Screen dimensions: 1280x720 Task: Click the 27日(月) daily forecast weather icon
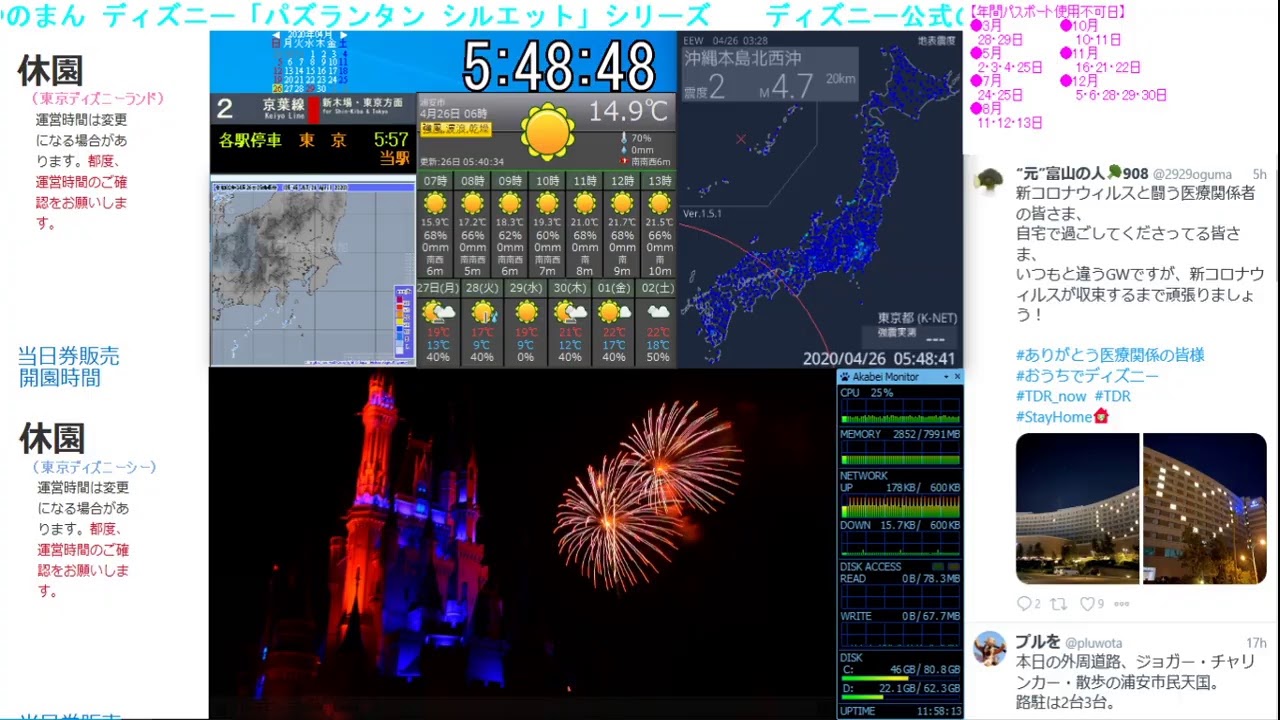[x=437, y=312]
